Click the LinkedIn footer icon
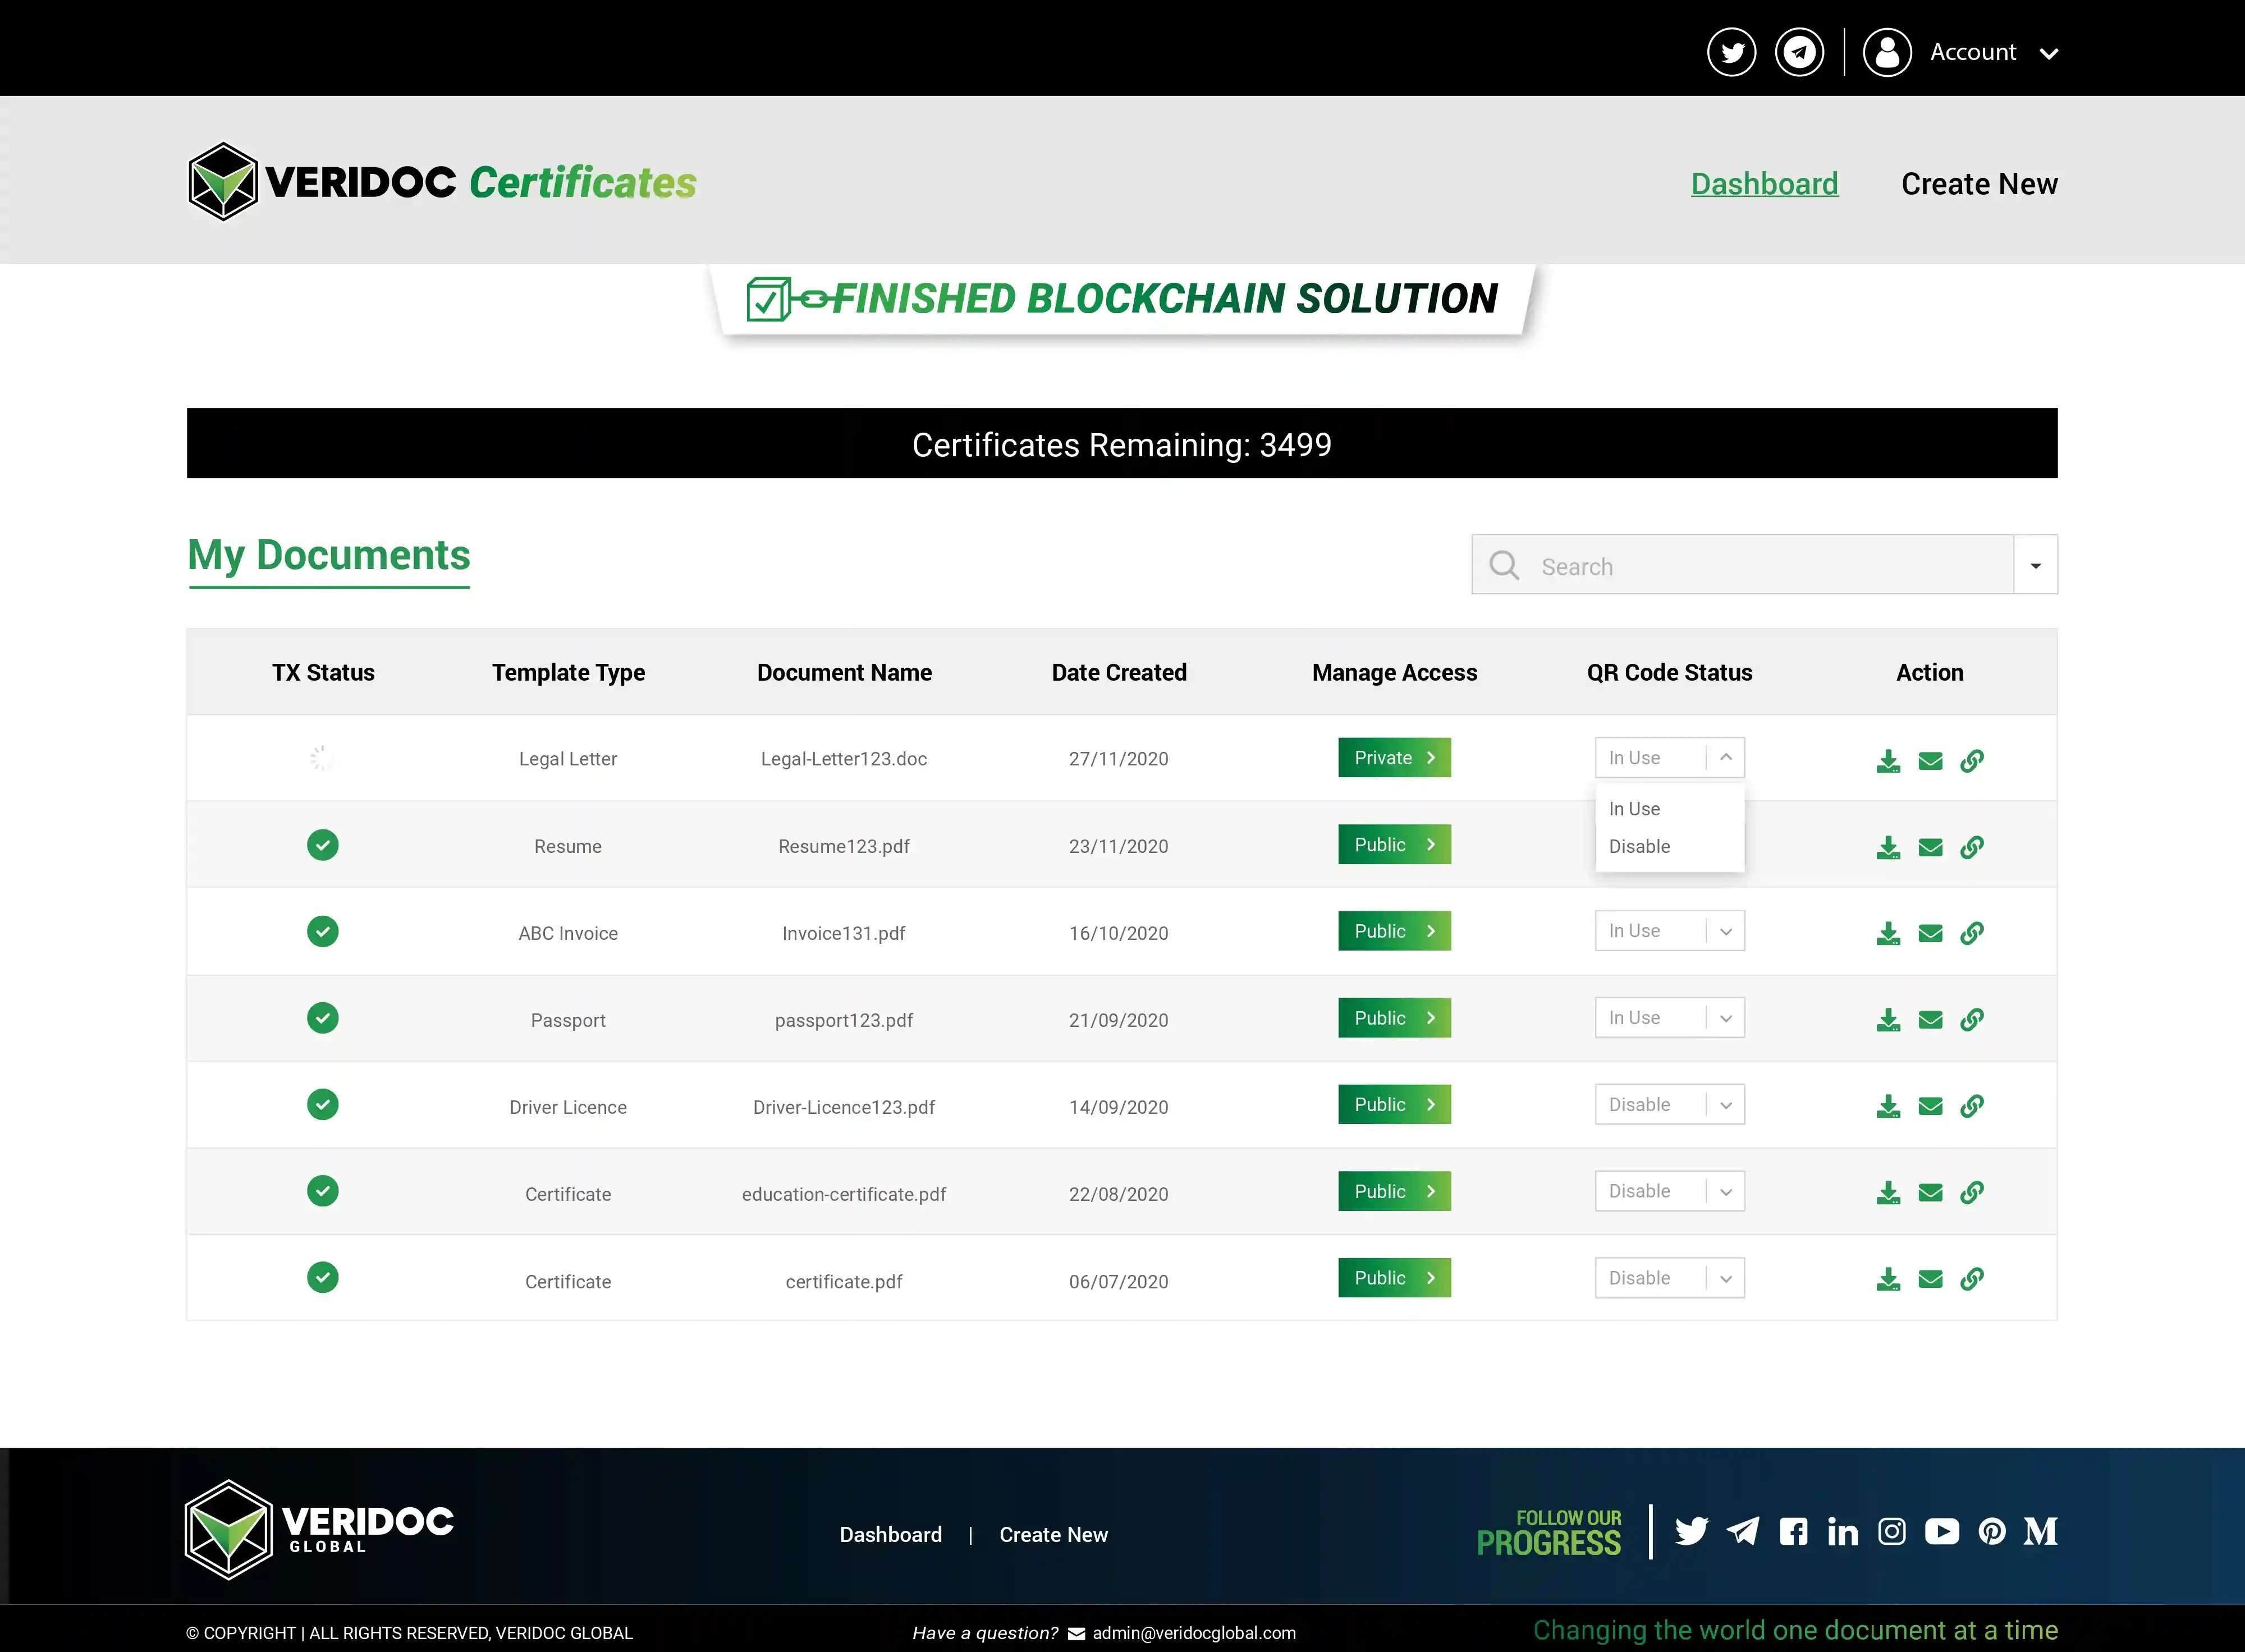Screen dimensions: 2245x1652 tap(1842, 1531)
